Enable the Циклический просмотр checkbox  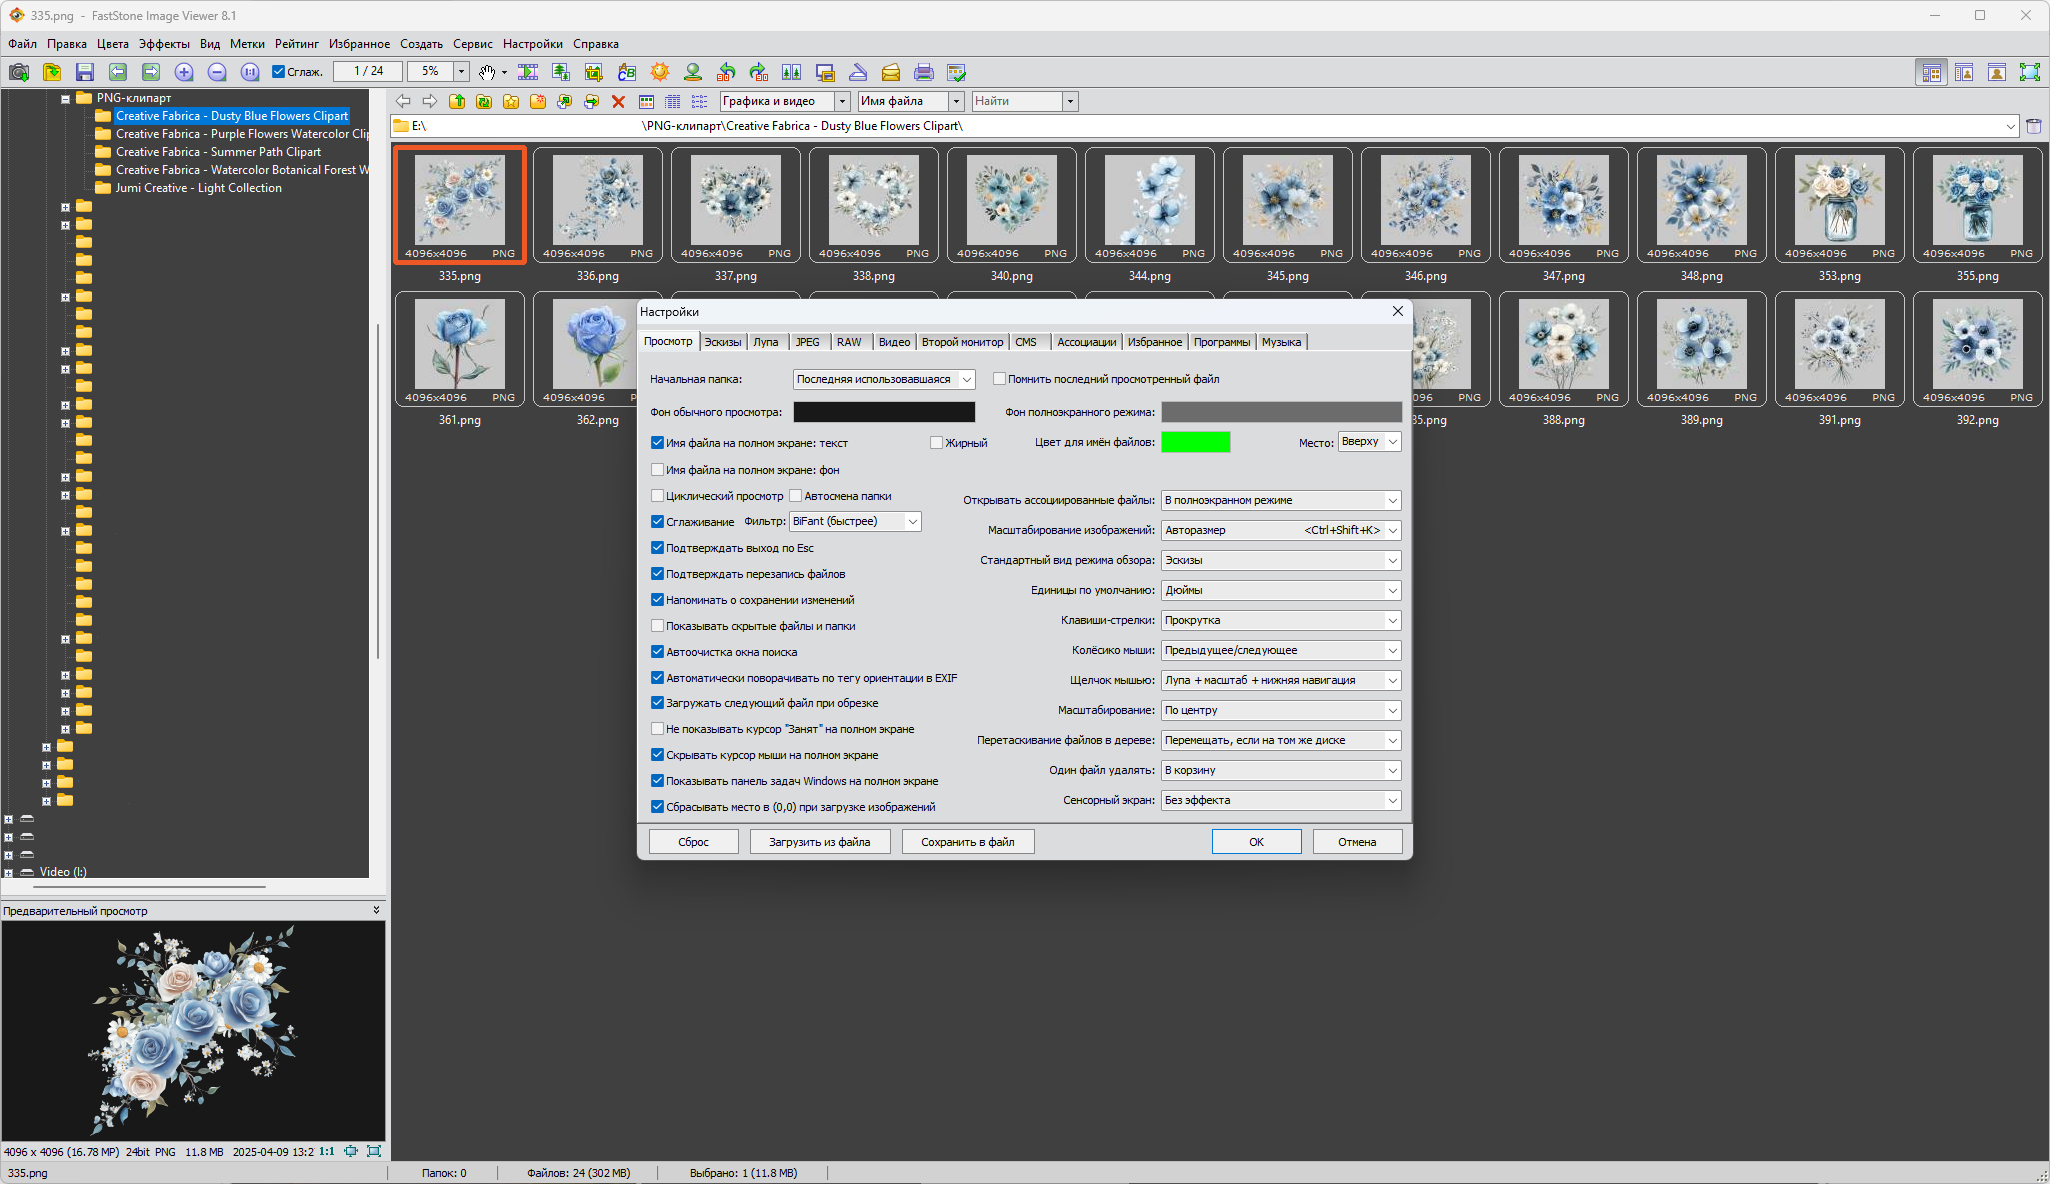click(658, 496)
